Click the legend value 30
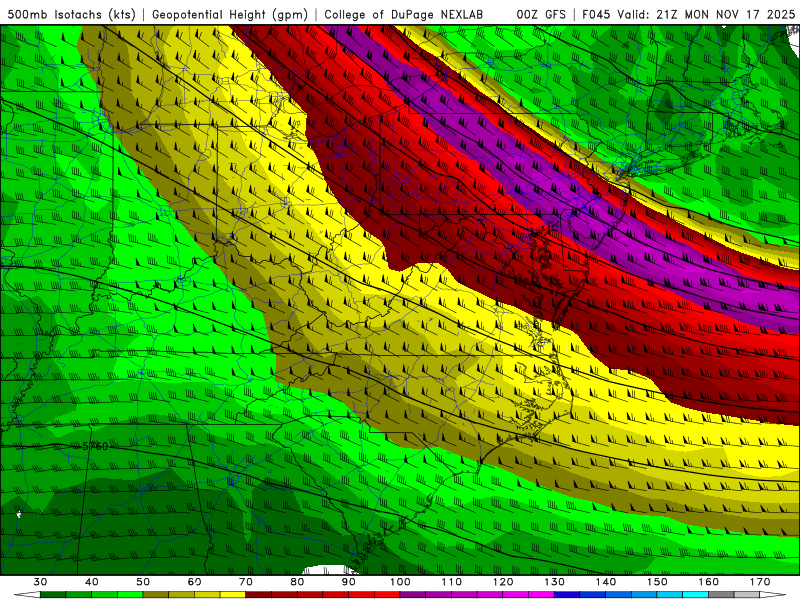The width and height of the screenshot is (800, 600). pyautogui.click(x=40, y=582)
